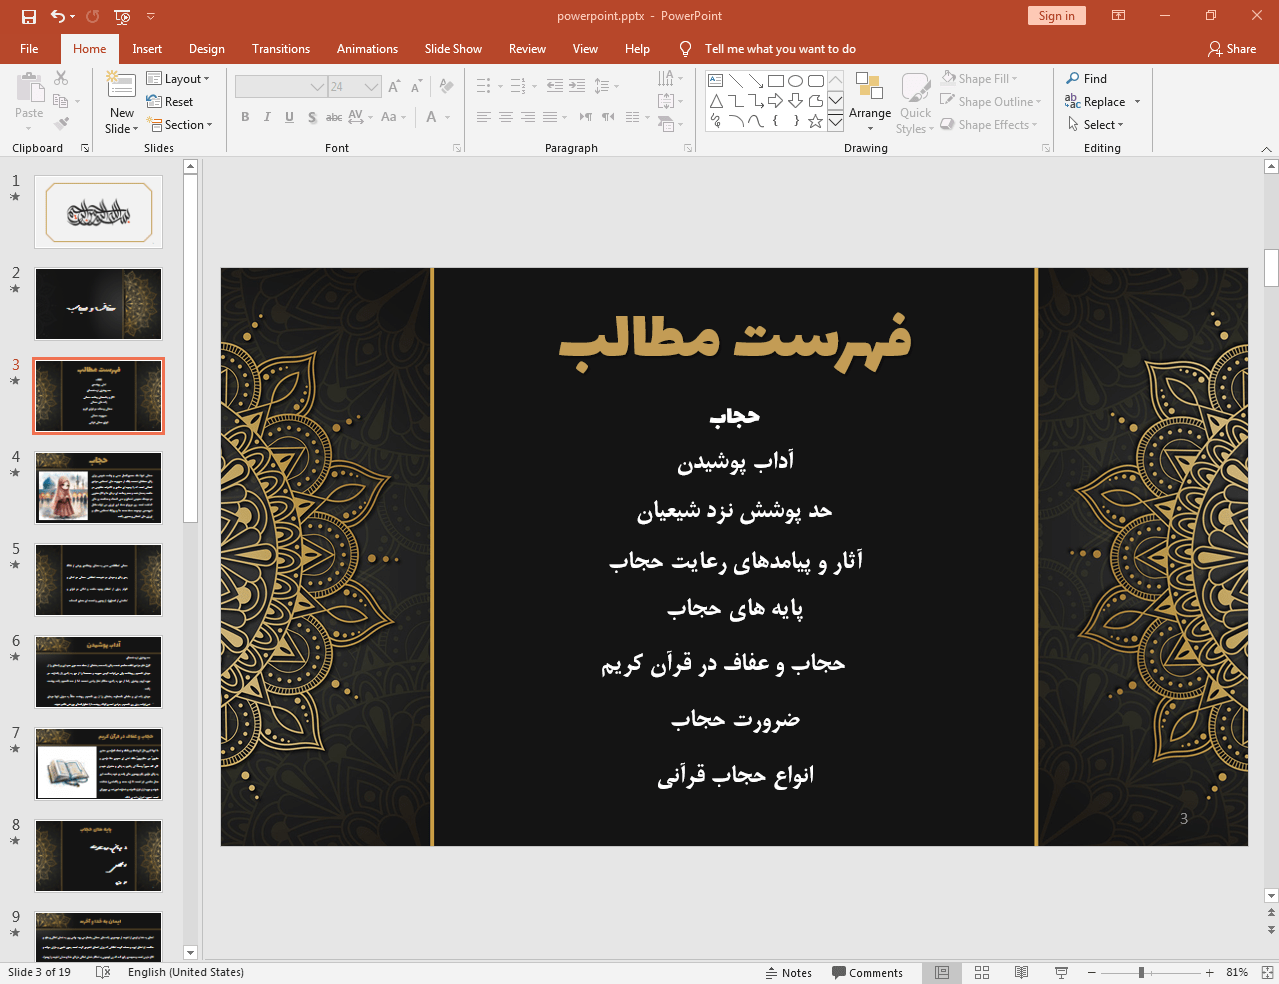The height and width of the screenshot is (984, 1279).
Task: Switch to Slide Sorter view
Action: coord(981,972)
